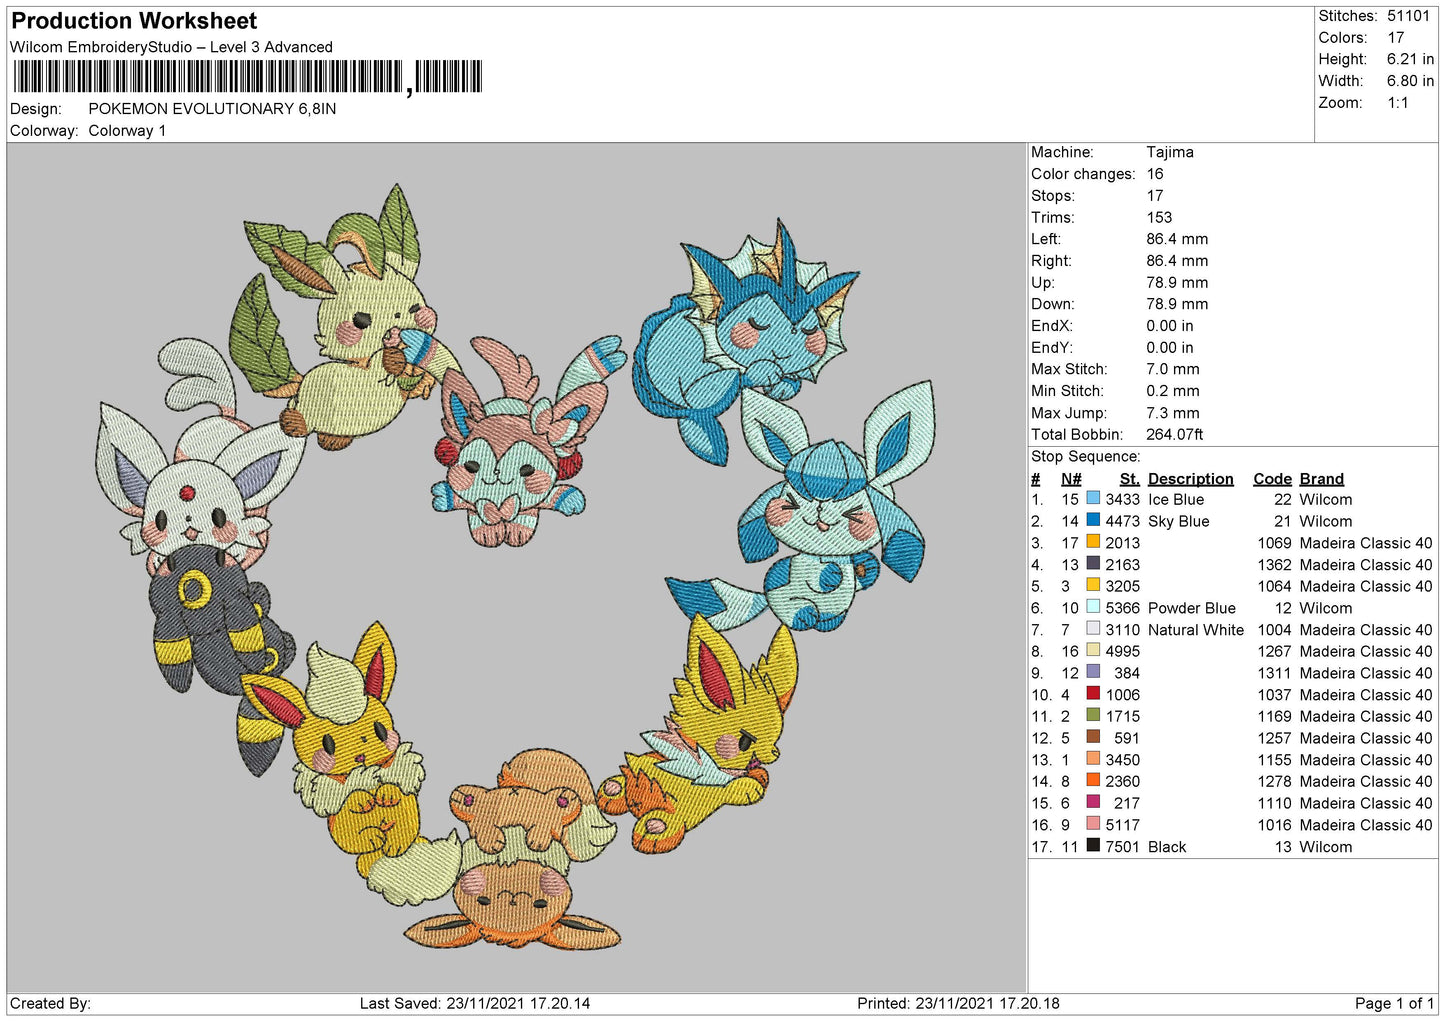Click the Powder Blue color swatch
This screenshot has height=1021, width=1445.
[1093, 608]
